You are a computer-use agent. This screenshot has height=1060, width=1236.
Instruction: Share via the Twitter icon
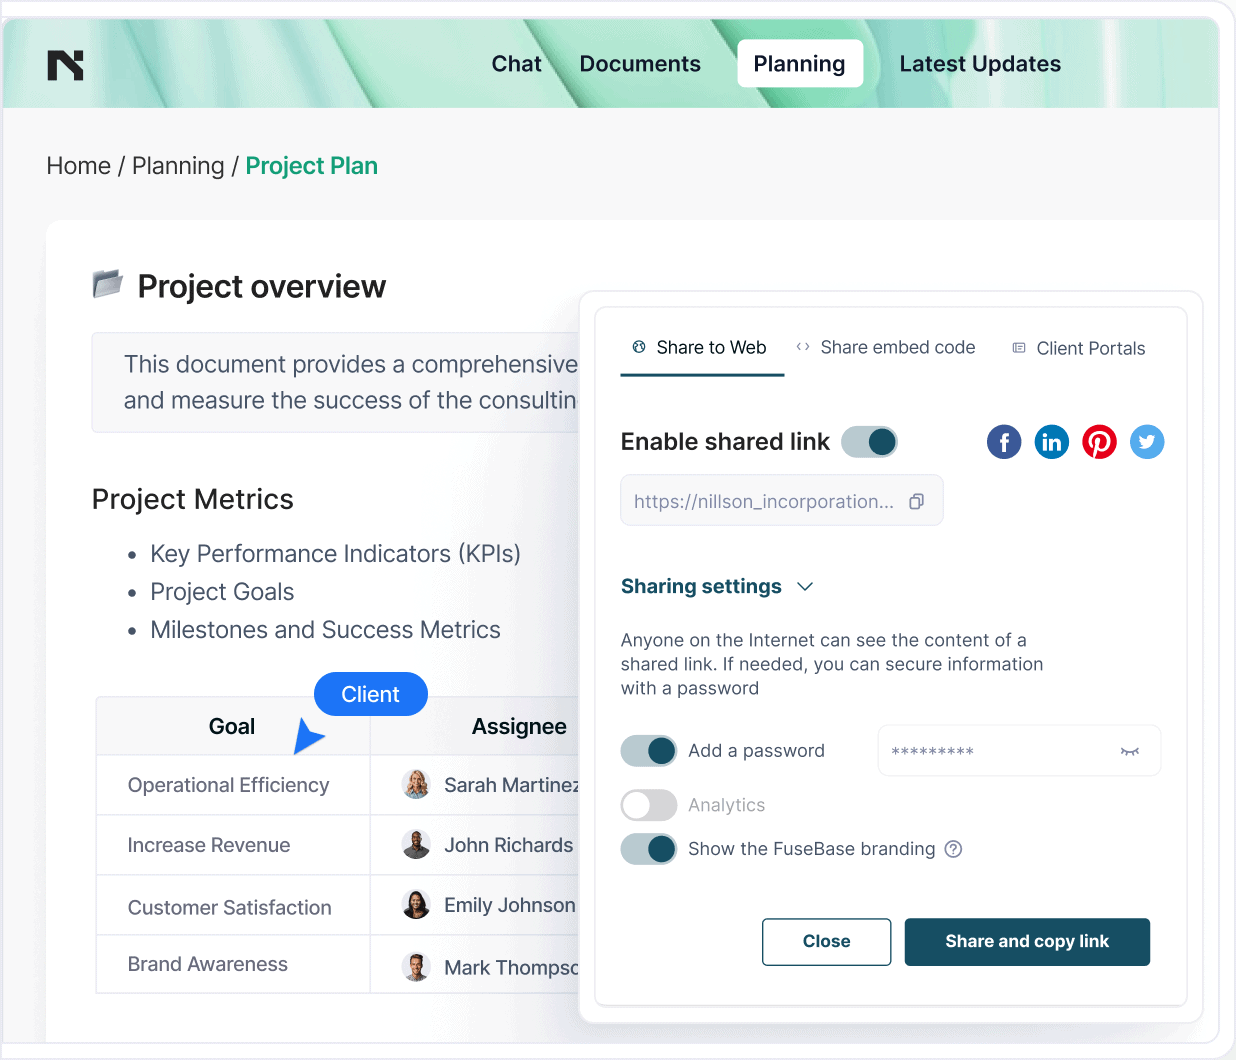coord(1147,442)
